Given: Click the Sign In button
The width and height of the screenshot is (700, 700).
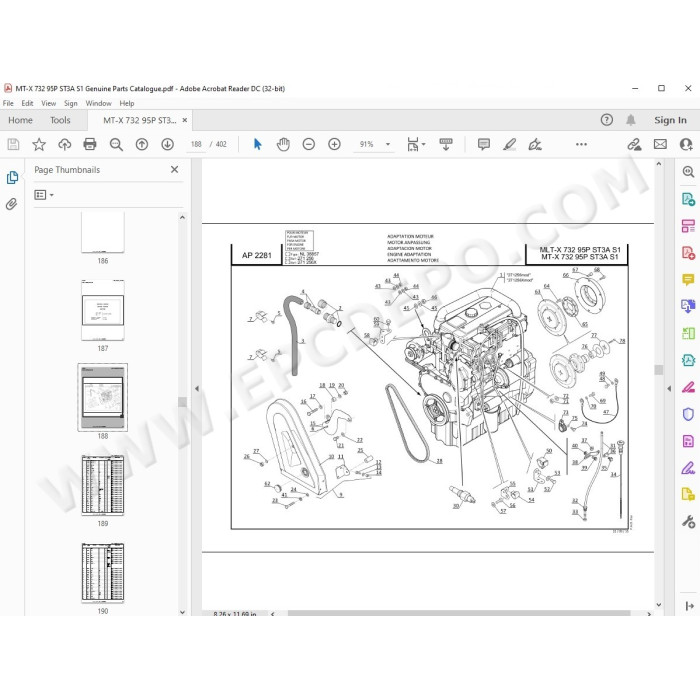Looking at the screenshot, I should (x=670, y=120).
